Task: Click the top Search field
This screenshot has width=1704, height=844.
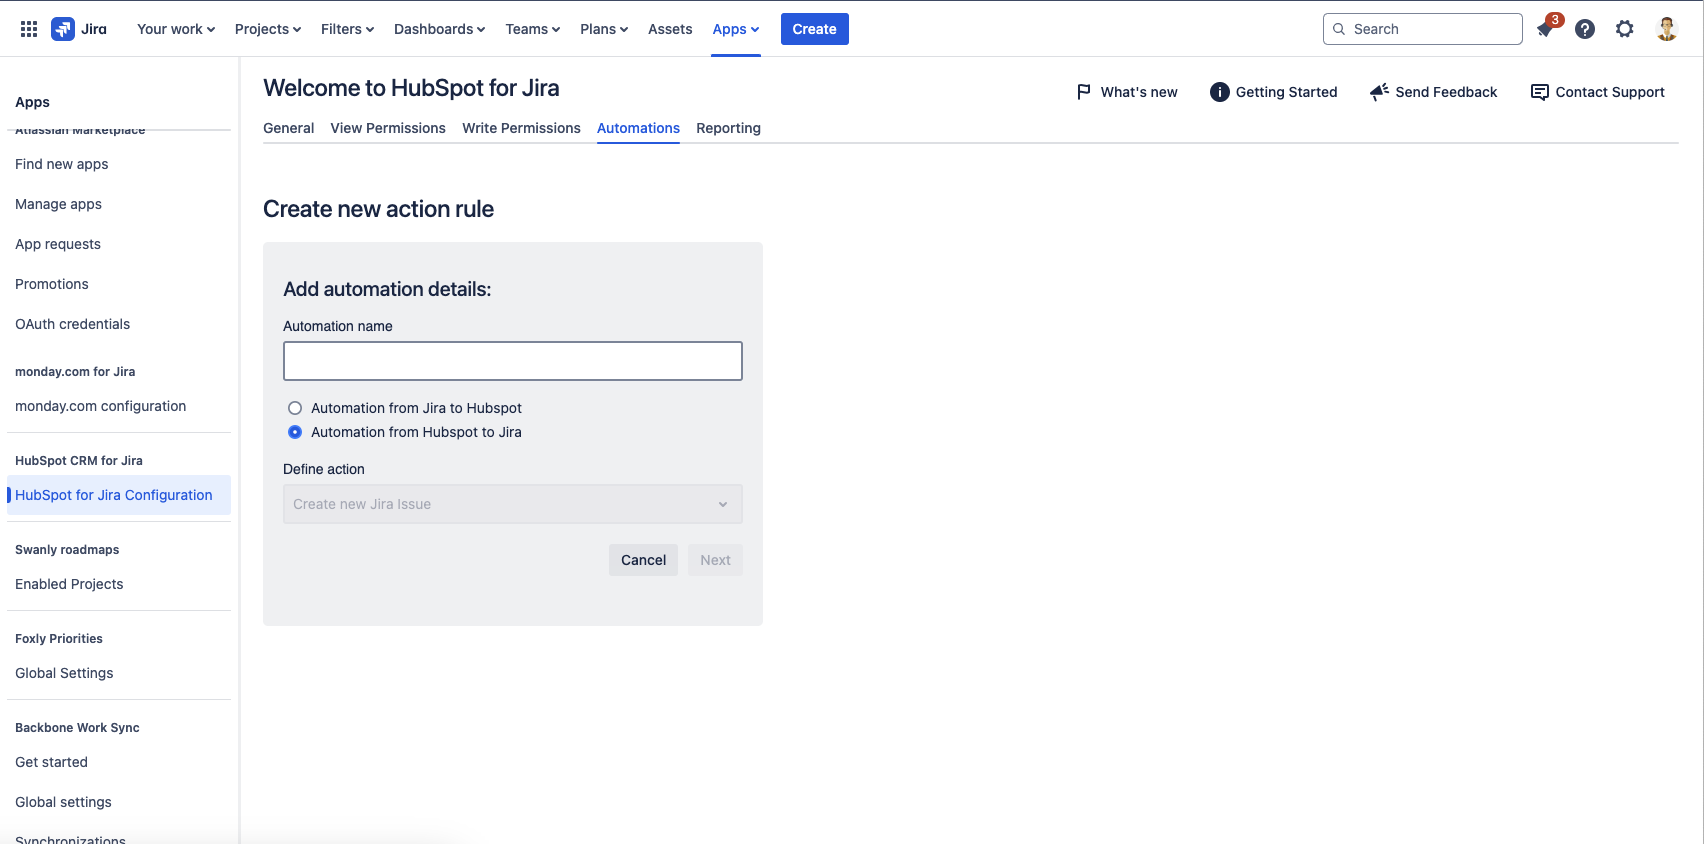Action: [1423, 29]
